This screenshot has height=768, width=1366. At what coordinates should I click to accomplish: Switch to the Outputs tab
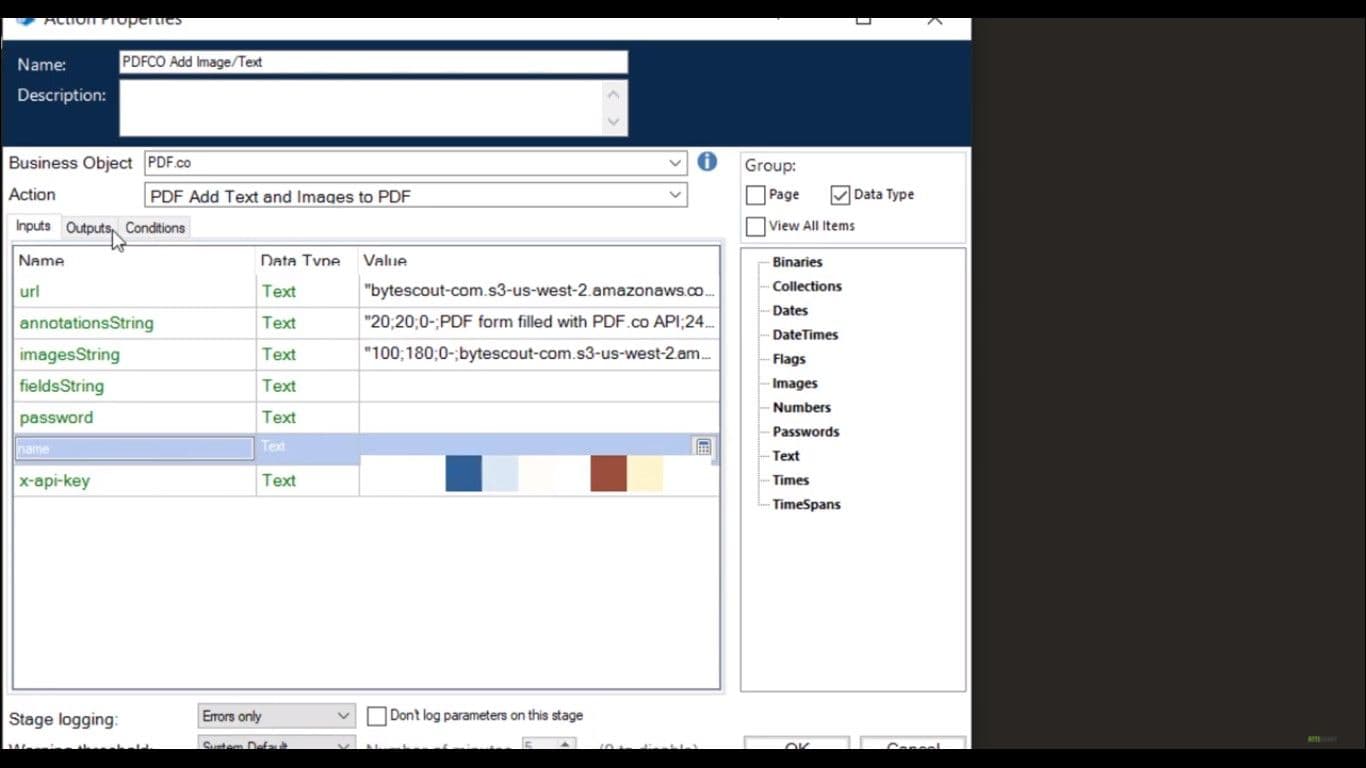point(88,228)
